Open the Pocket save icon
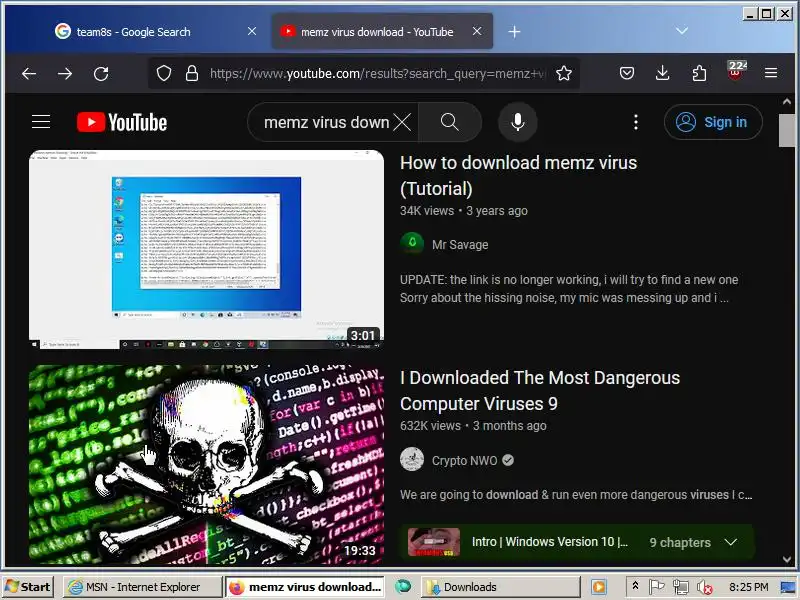This screenshot has width=800, height=600. point(627,73)
